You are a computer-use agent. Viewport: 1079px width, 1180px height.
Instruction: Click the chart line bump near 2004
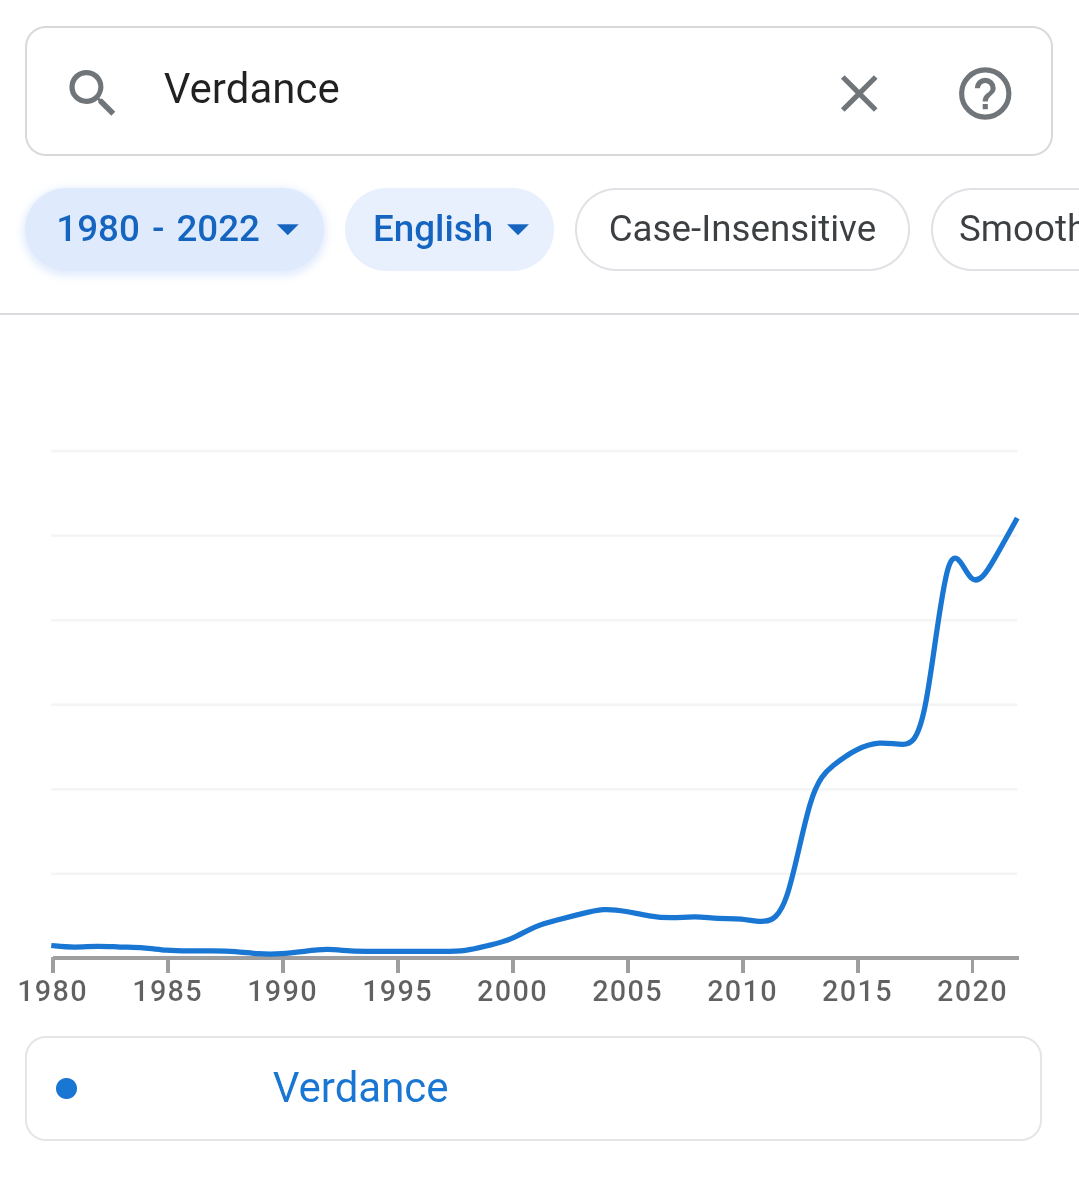click(604, 909)
